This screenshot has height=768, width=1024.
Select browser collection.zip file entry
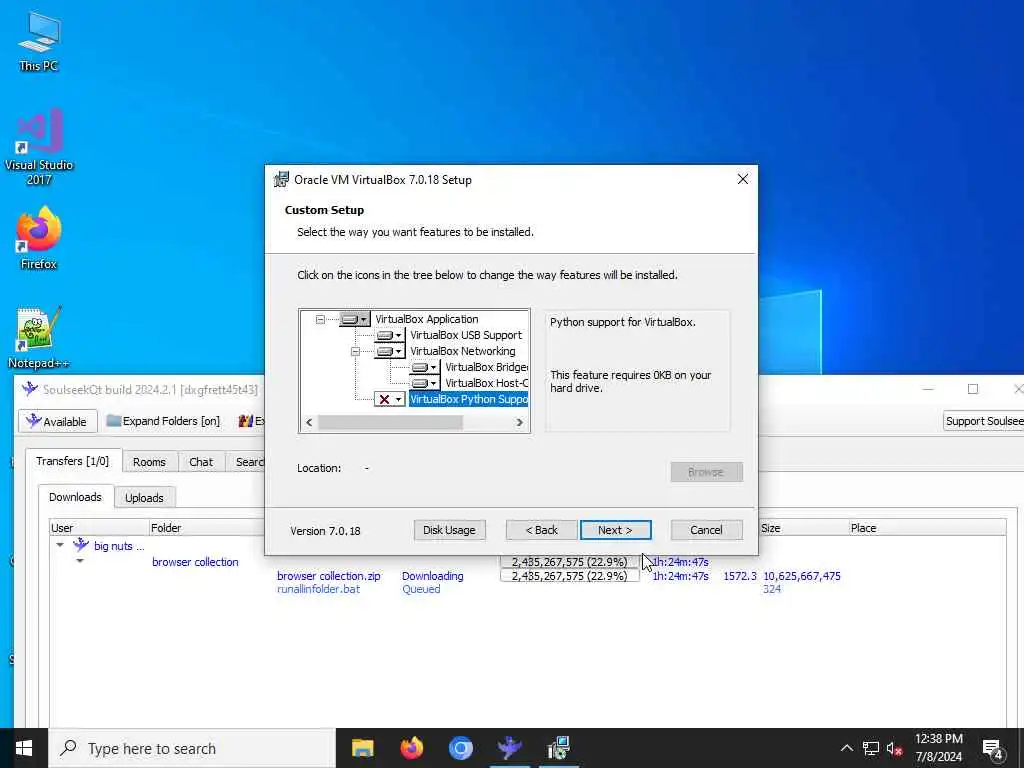(328, 576)
